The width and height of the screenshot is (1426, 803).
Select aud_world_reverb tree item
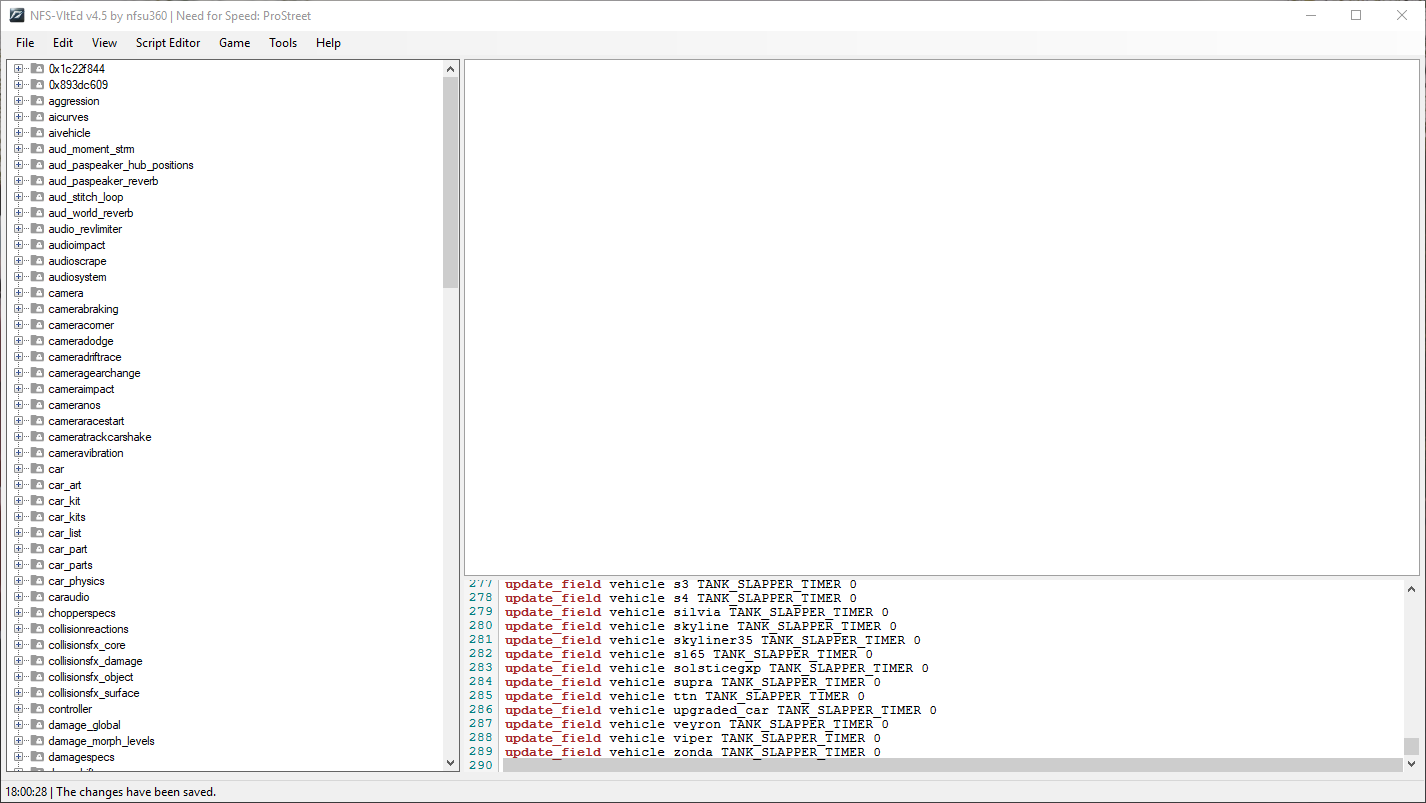coord(91,213)
